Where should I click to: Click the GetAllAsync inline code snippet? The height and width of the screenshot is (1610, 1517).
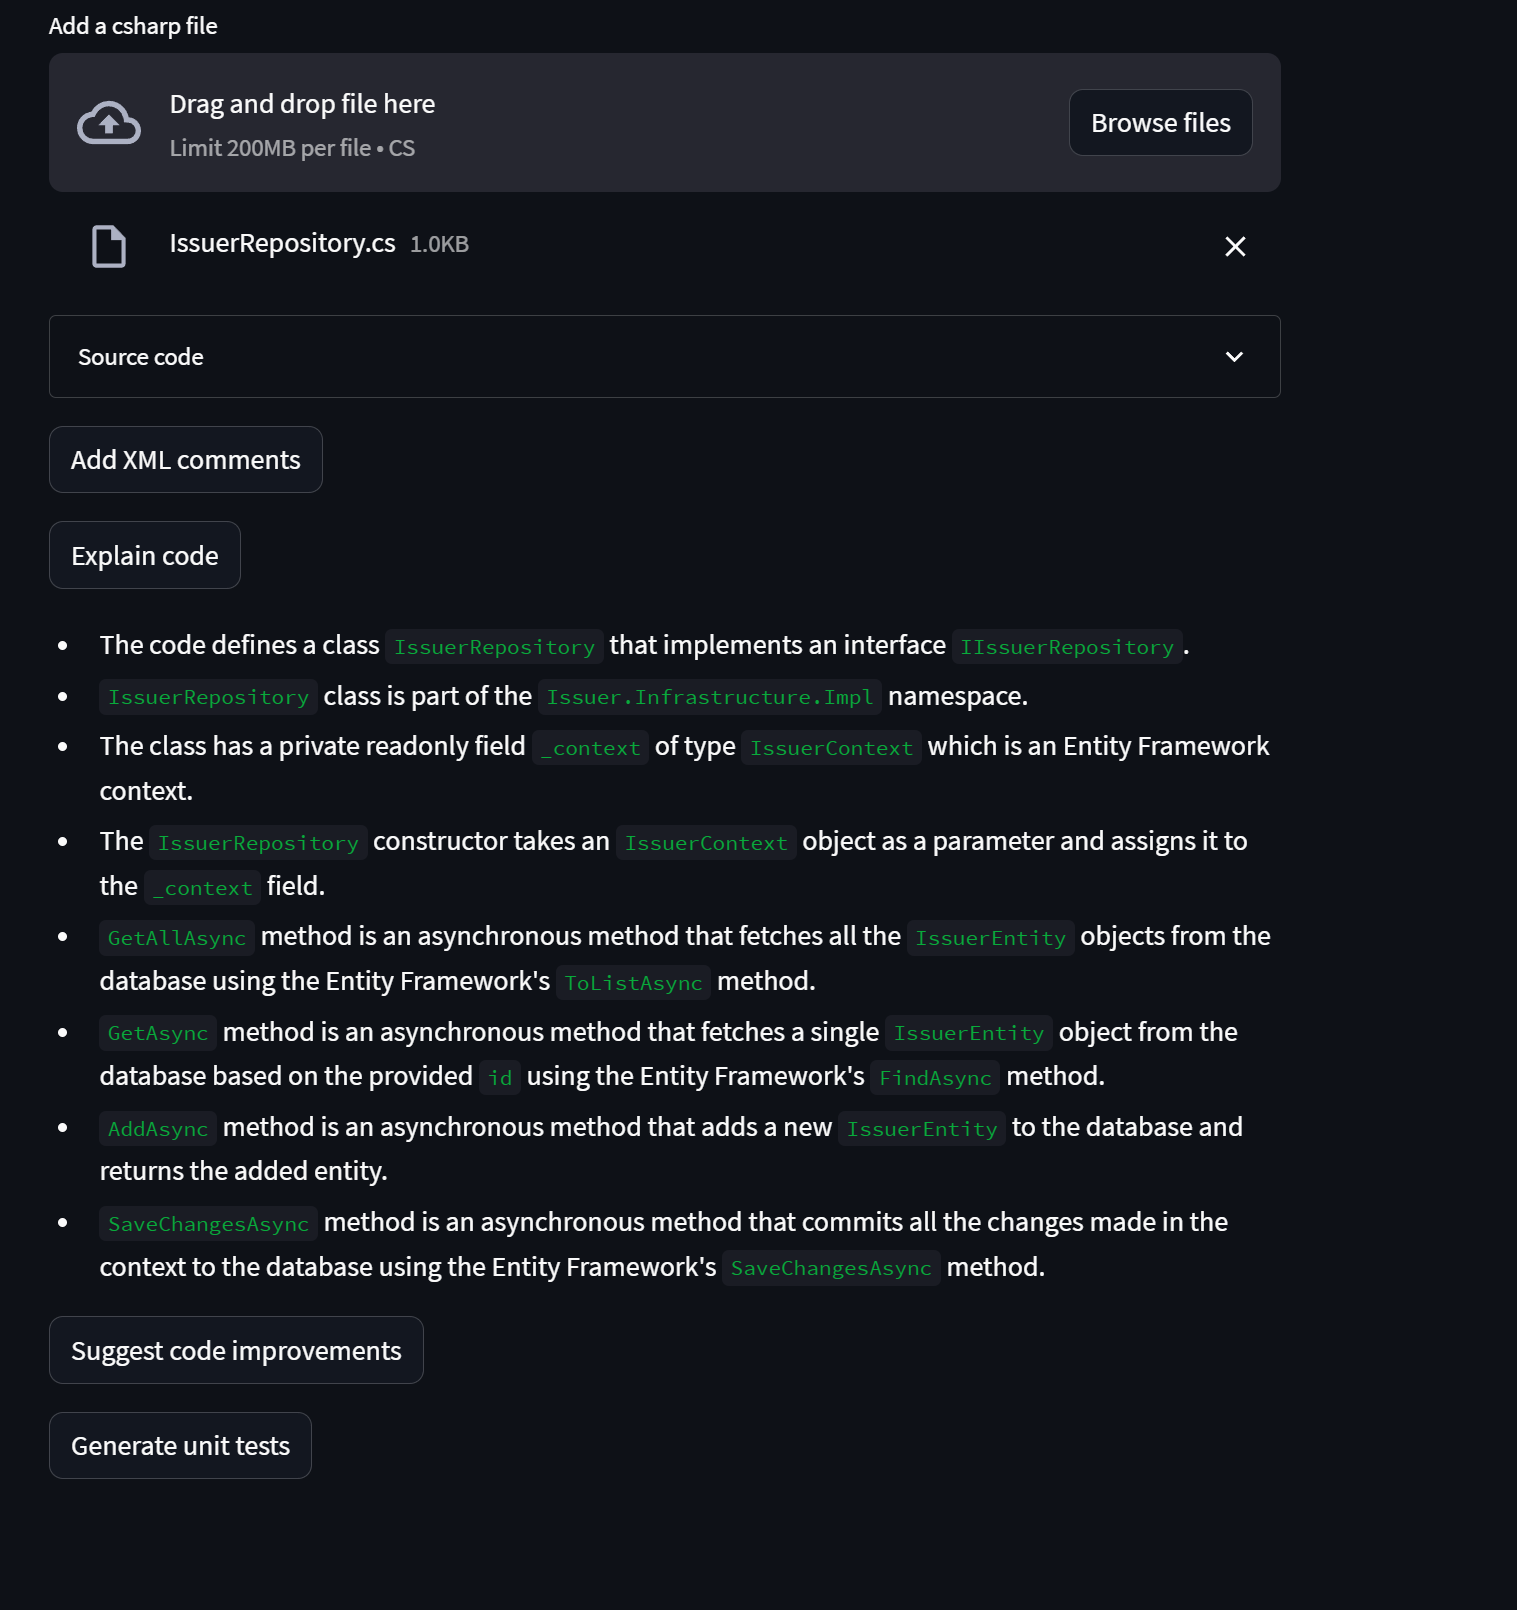point(177,938)
